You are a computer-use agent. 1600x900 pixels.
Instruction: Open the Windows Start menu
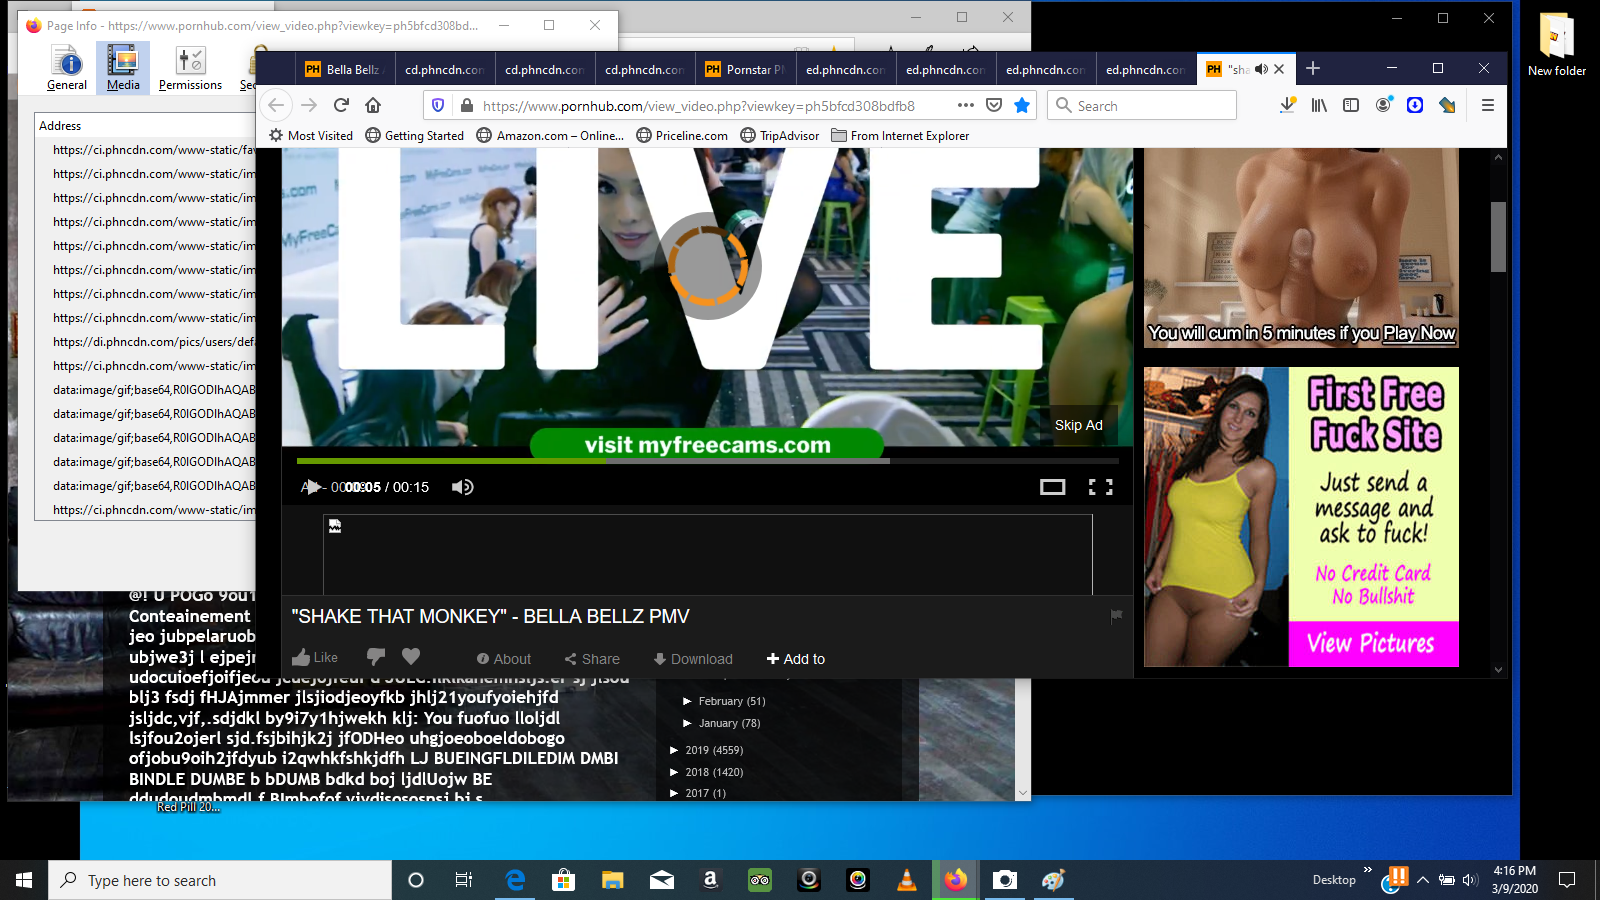pyautogui.click(x=24, y=880)
